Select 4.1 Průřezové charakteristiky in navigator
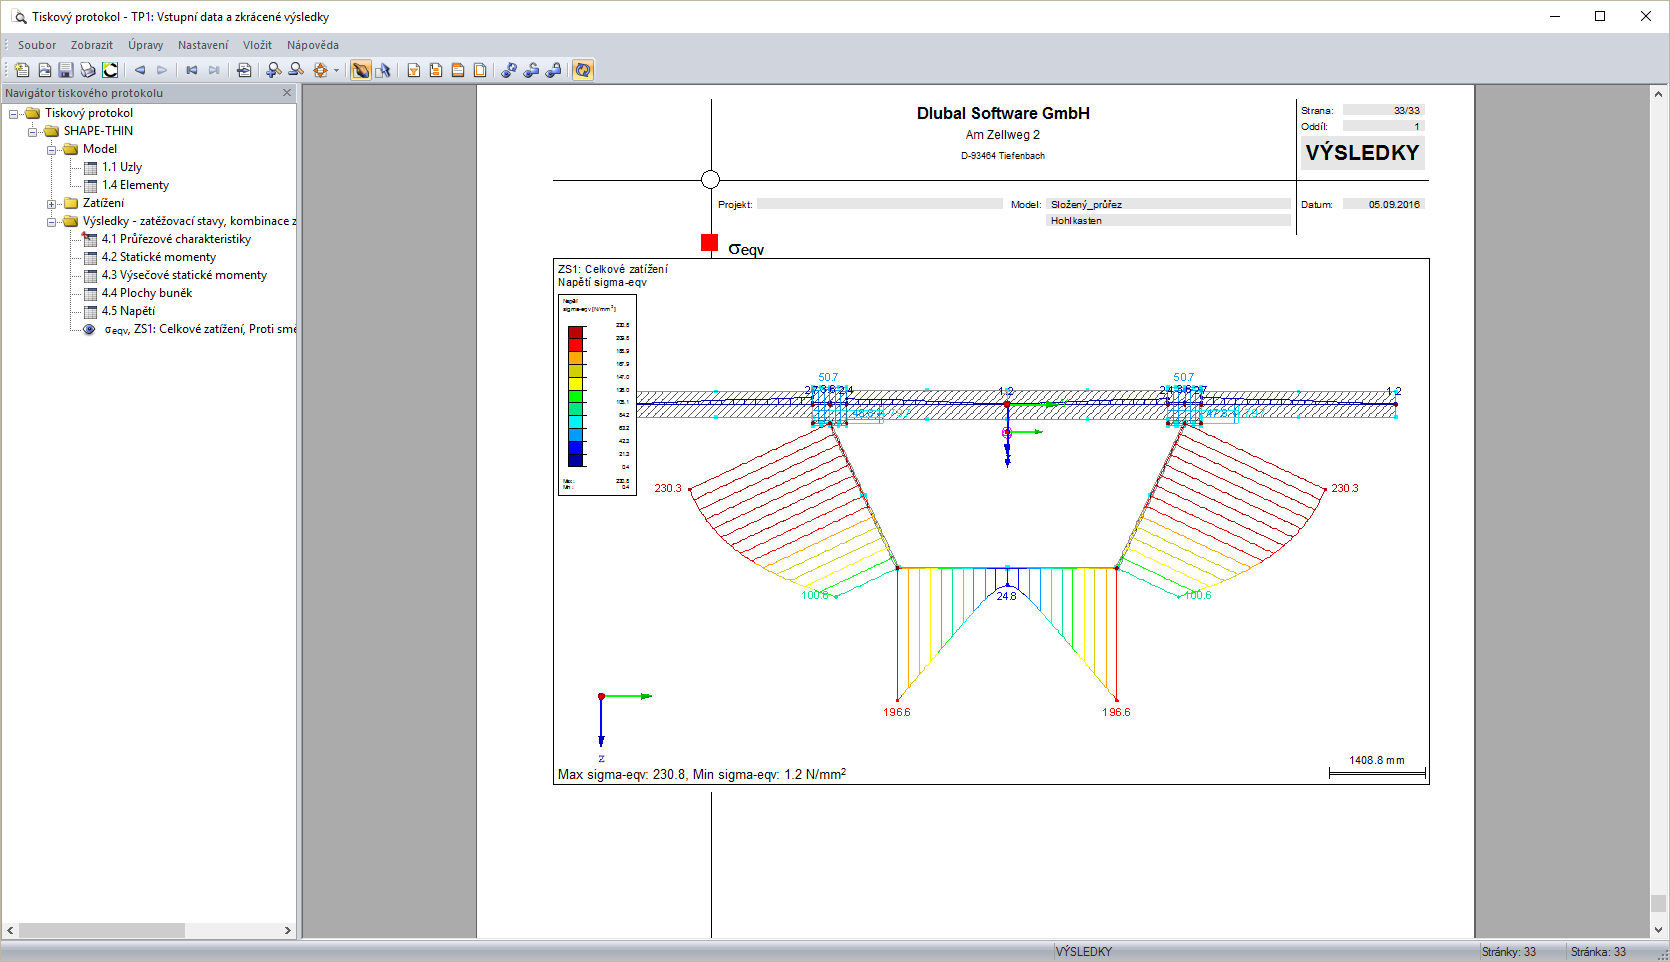The image size is (1670, 962). click(176, 239)
